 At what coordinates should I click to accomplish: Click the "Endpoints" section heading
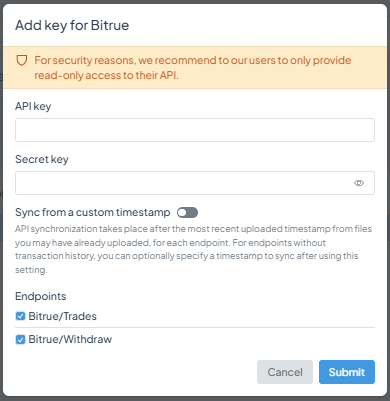(x=41, y=296)
